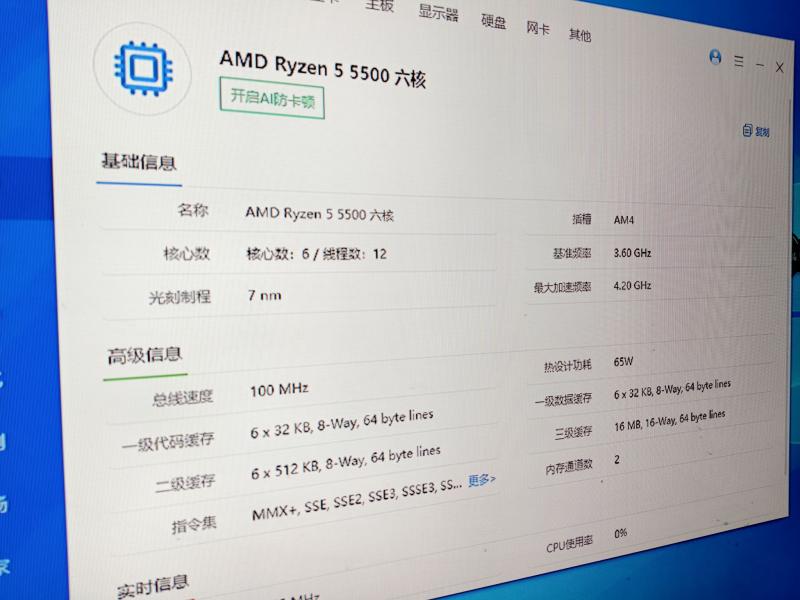
Task: Click the user account avatar icon
Action: click(x=715, y=58)
